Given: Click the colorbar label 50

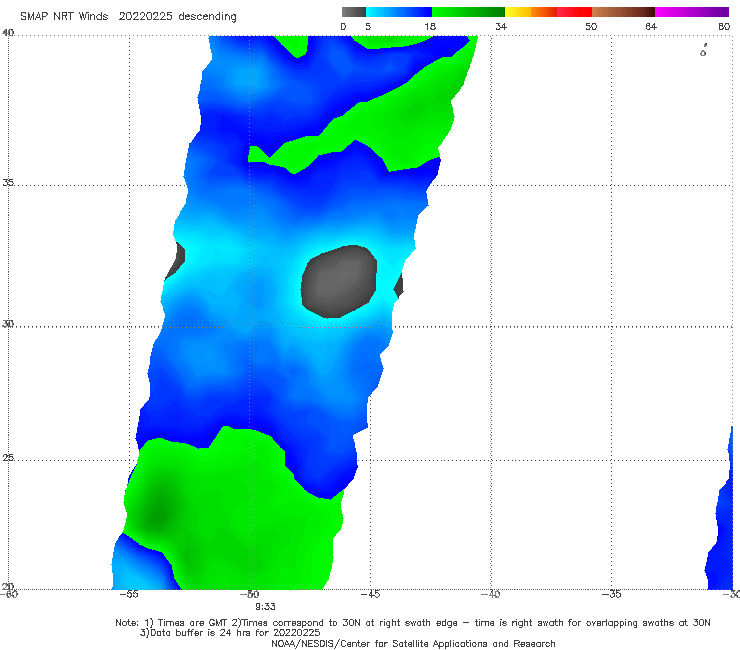Looking at the screenshot, I should pyautogui.click(x=591, y=27).
